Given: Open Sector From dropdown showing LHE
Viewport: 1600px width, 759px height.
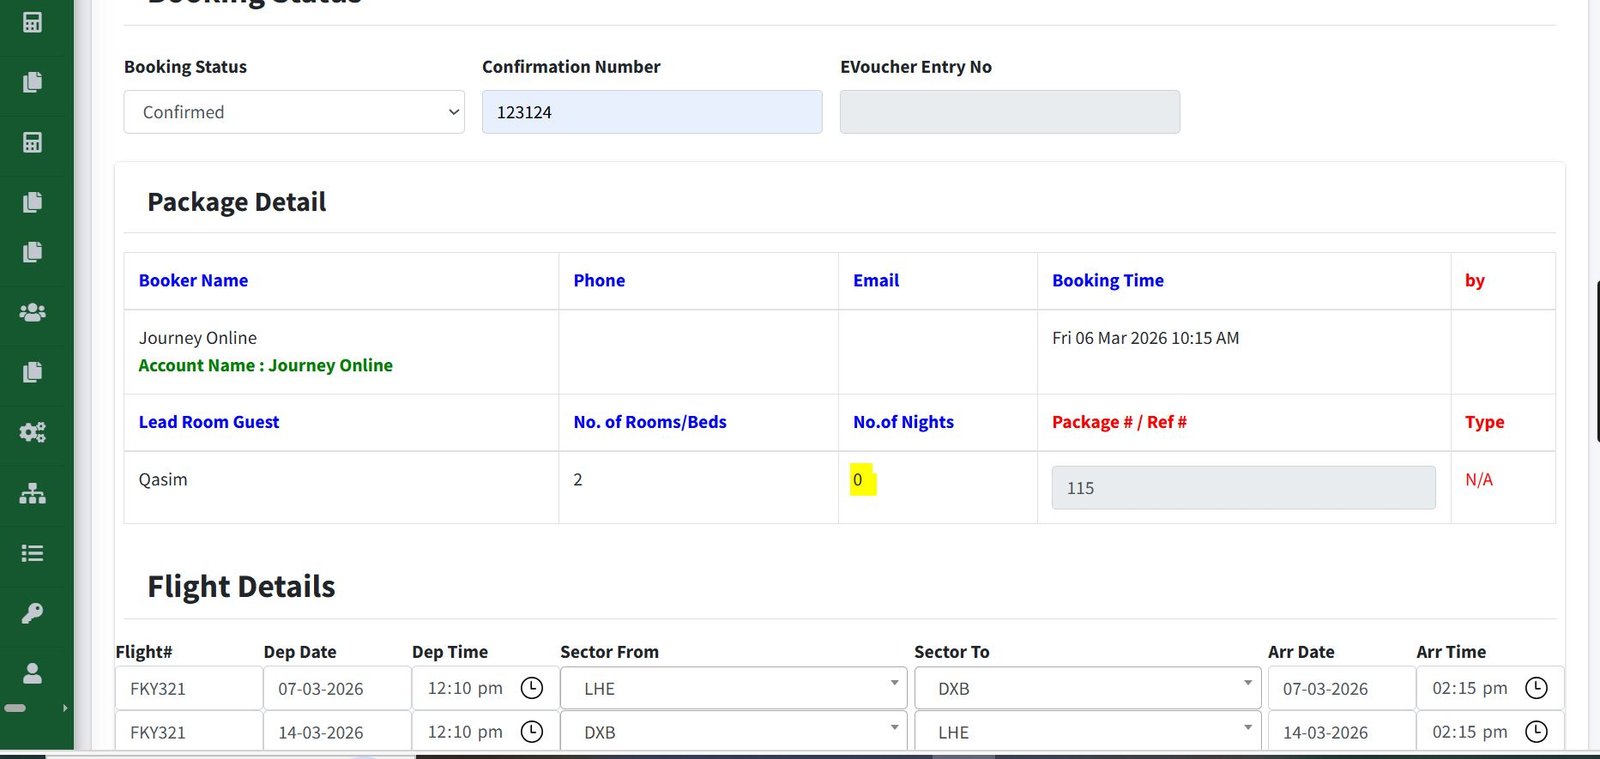Looking at the screenshot, I should click(732, 688).
